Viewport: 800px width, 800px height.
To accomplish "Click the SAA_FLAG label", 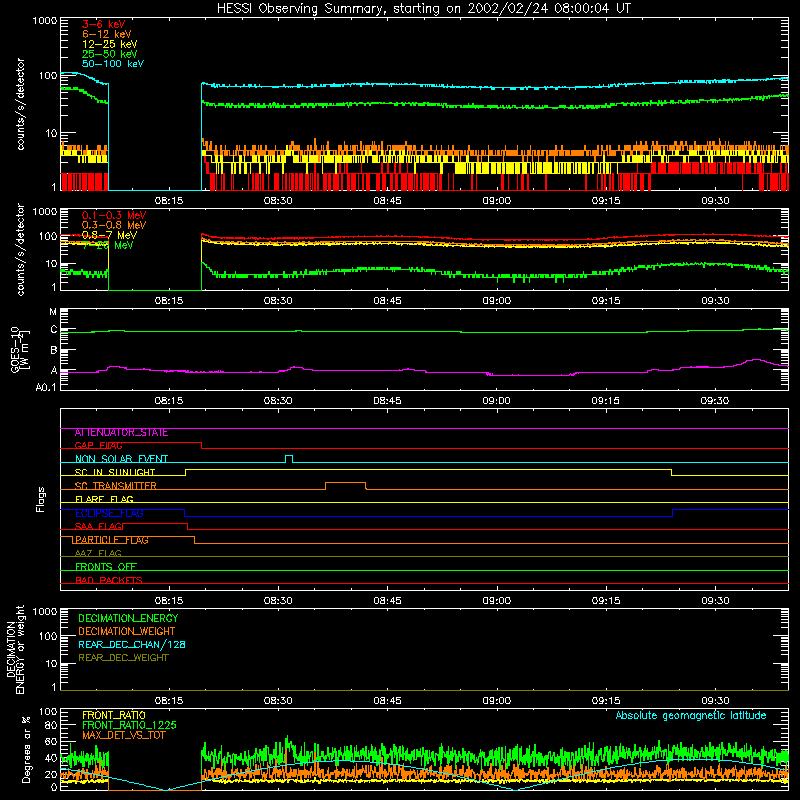I will 98,527.
